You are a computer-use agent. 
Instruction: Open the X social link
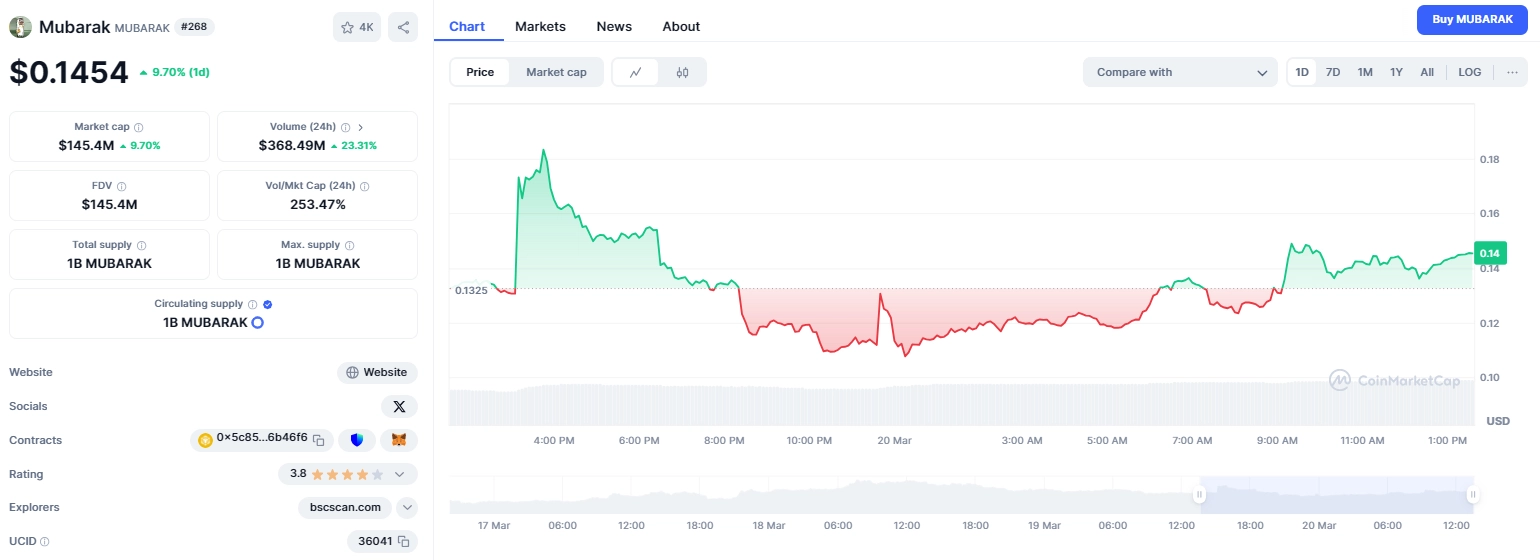coord(399,406)
